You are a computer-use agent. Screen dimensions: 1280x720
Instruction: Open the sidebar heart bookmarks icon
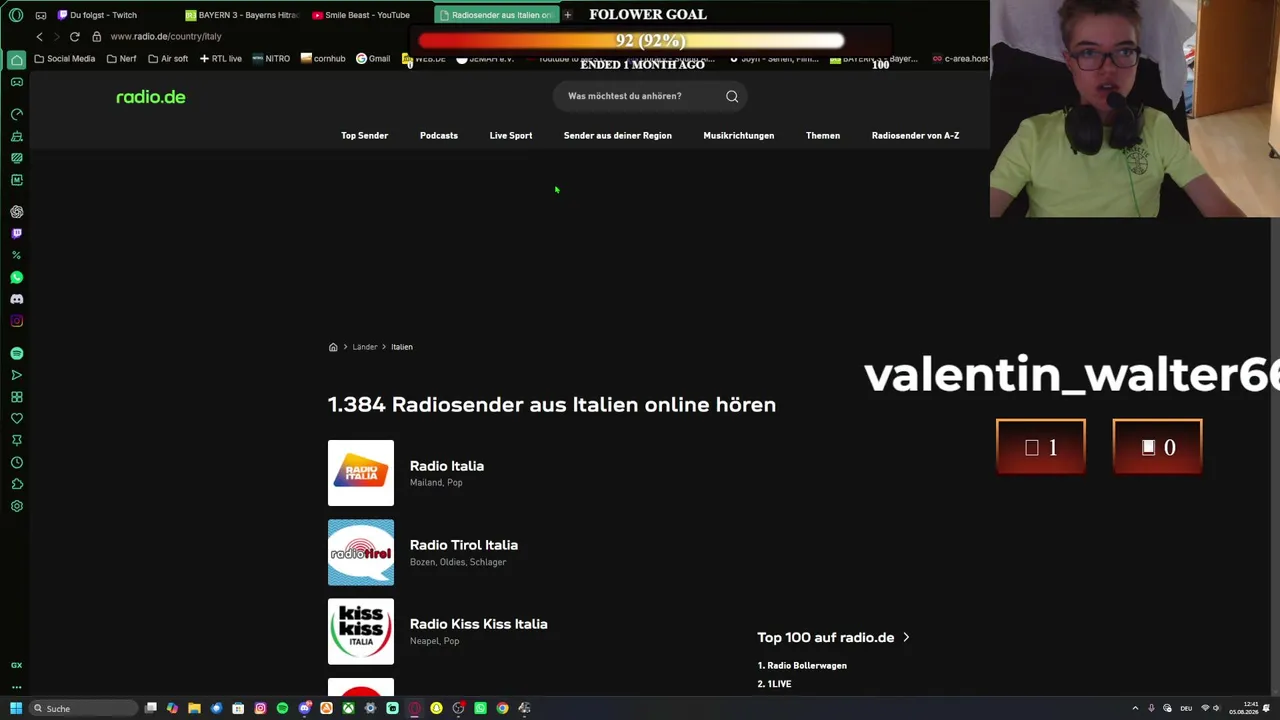(17, 419)
